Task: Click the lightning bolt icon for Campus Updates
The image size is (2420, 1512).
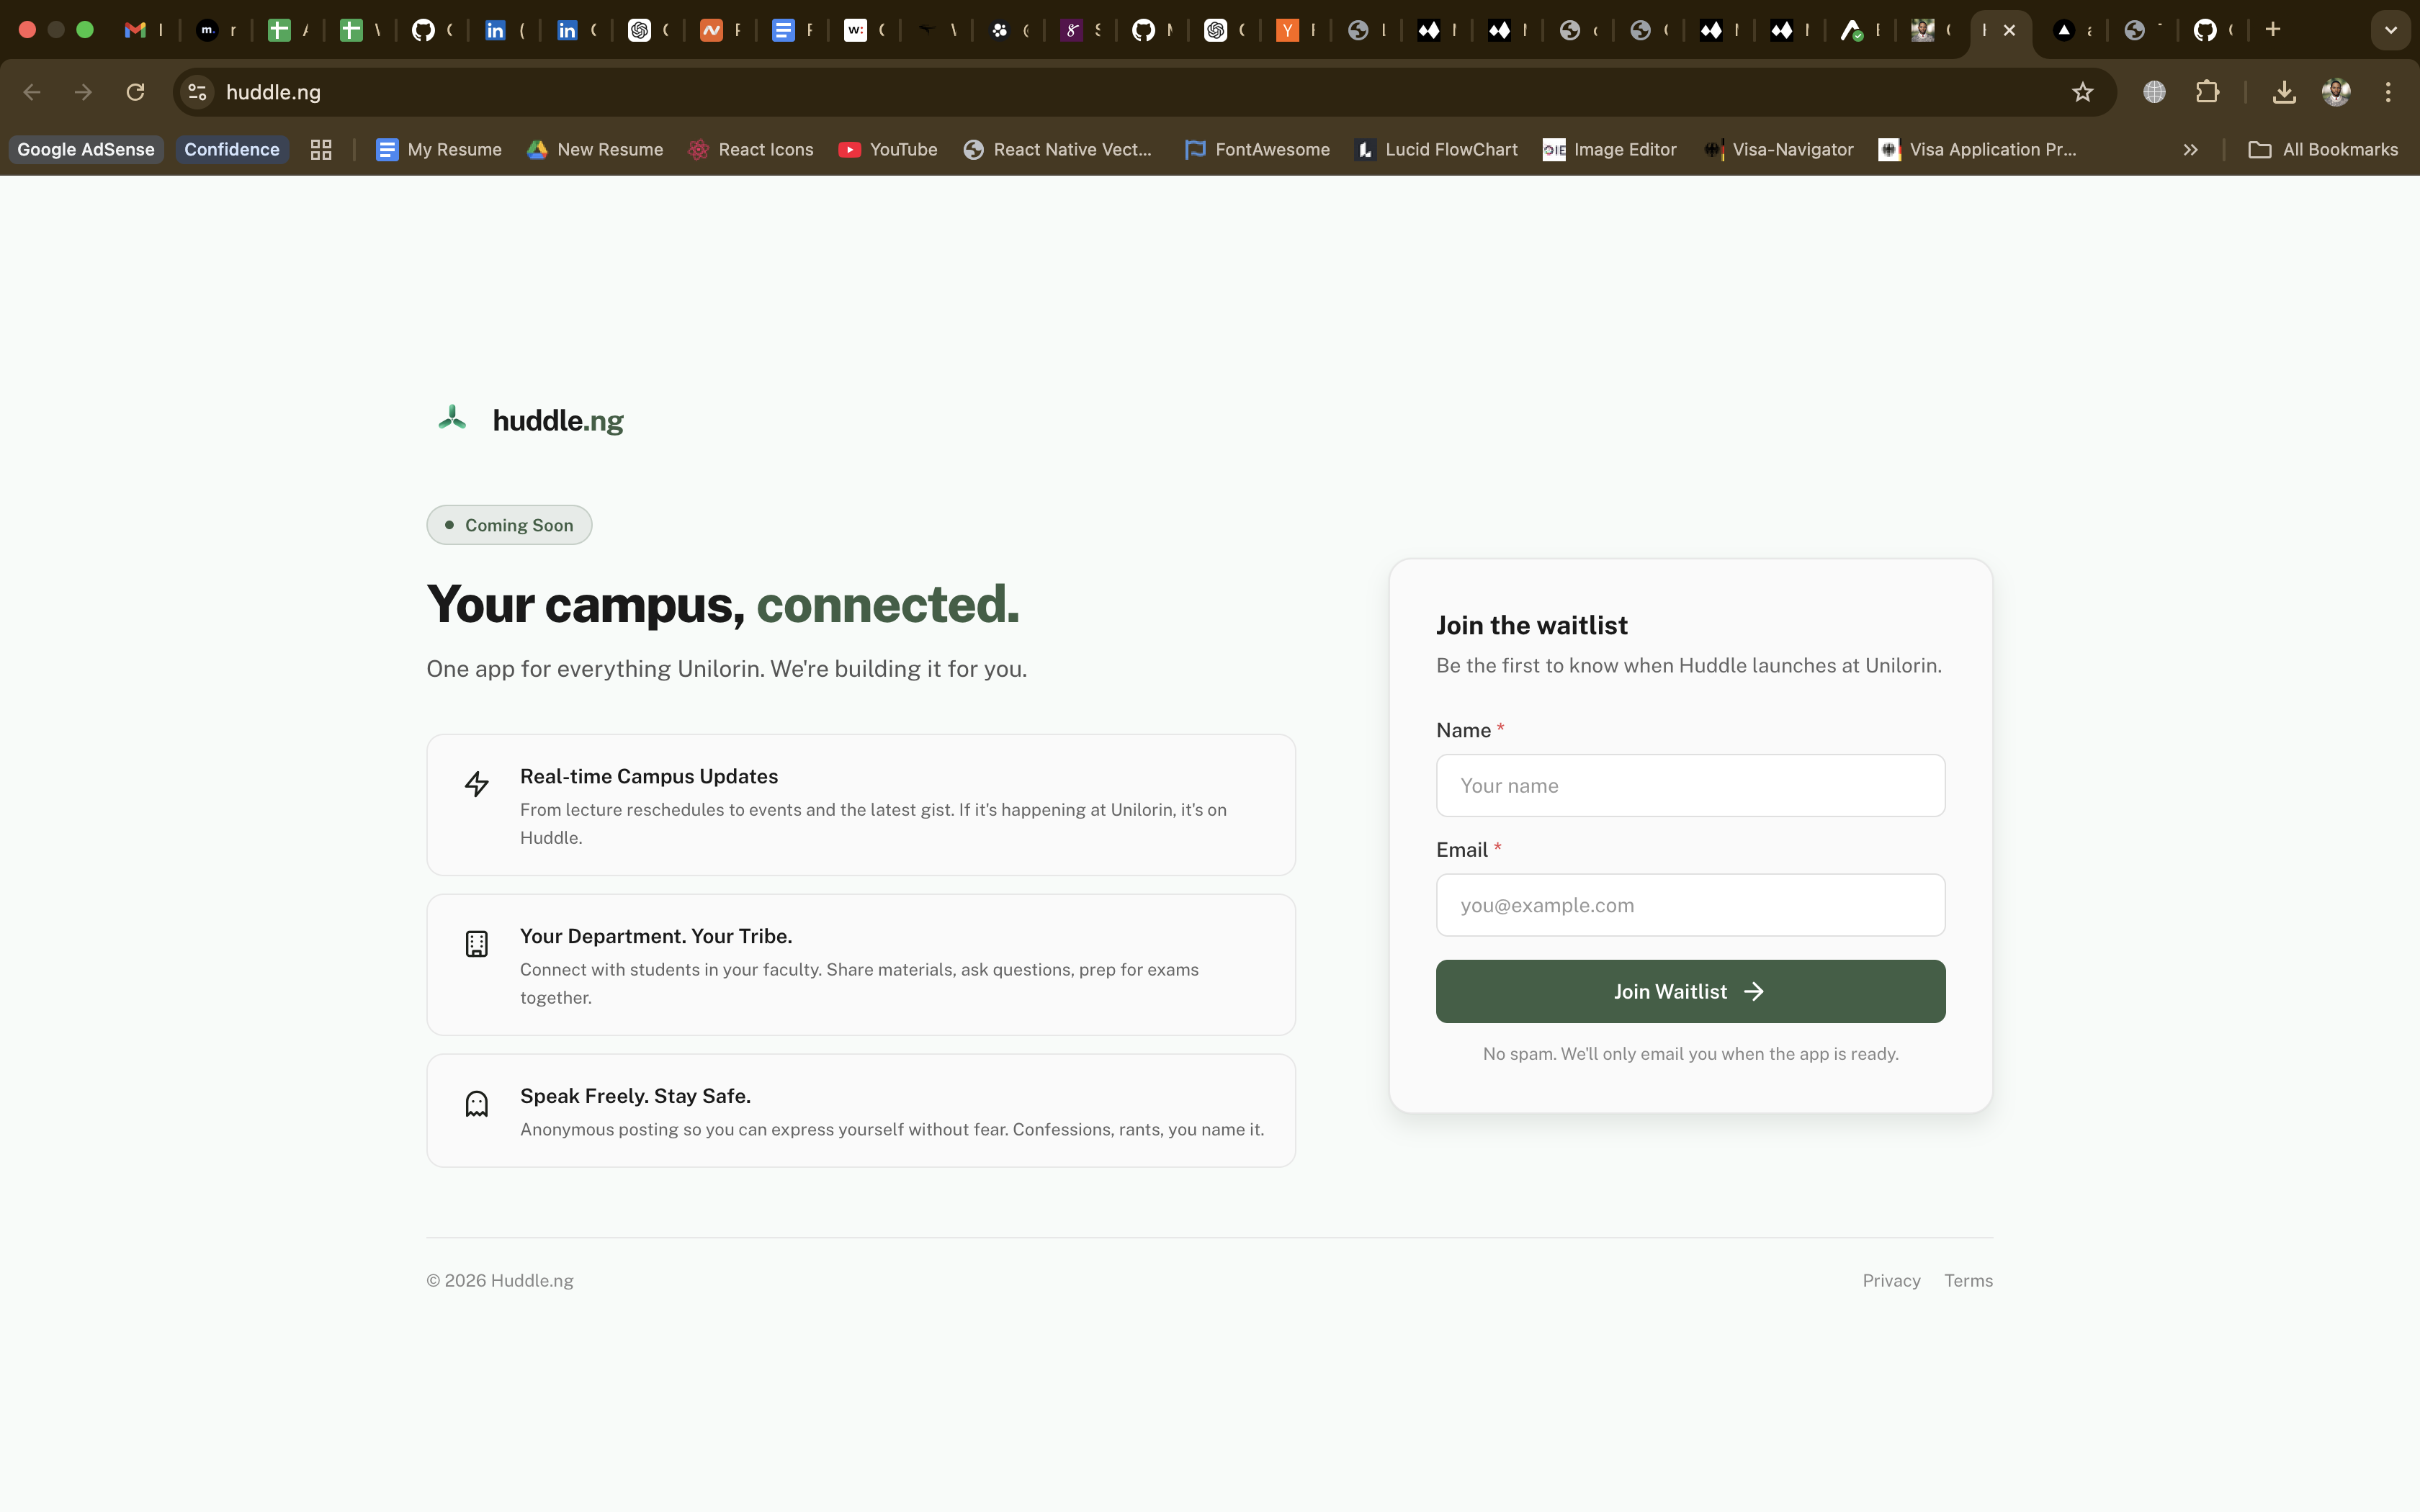Action: [x=477, y=784]
